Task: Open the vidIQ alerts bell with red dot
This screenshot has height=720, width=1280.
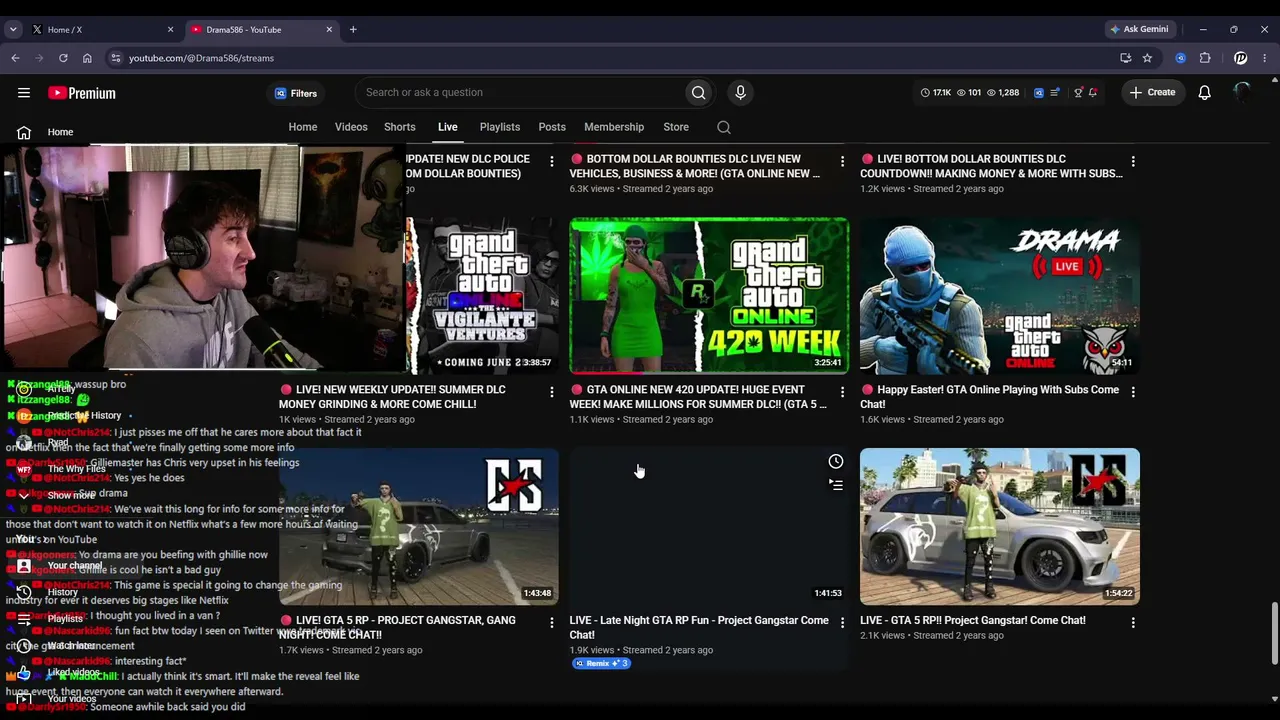Action: (x=1093, y=93)
